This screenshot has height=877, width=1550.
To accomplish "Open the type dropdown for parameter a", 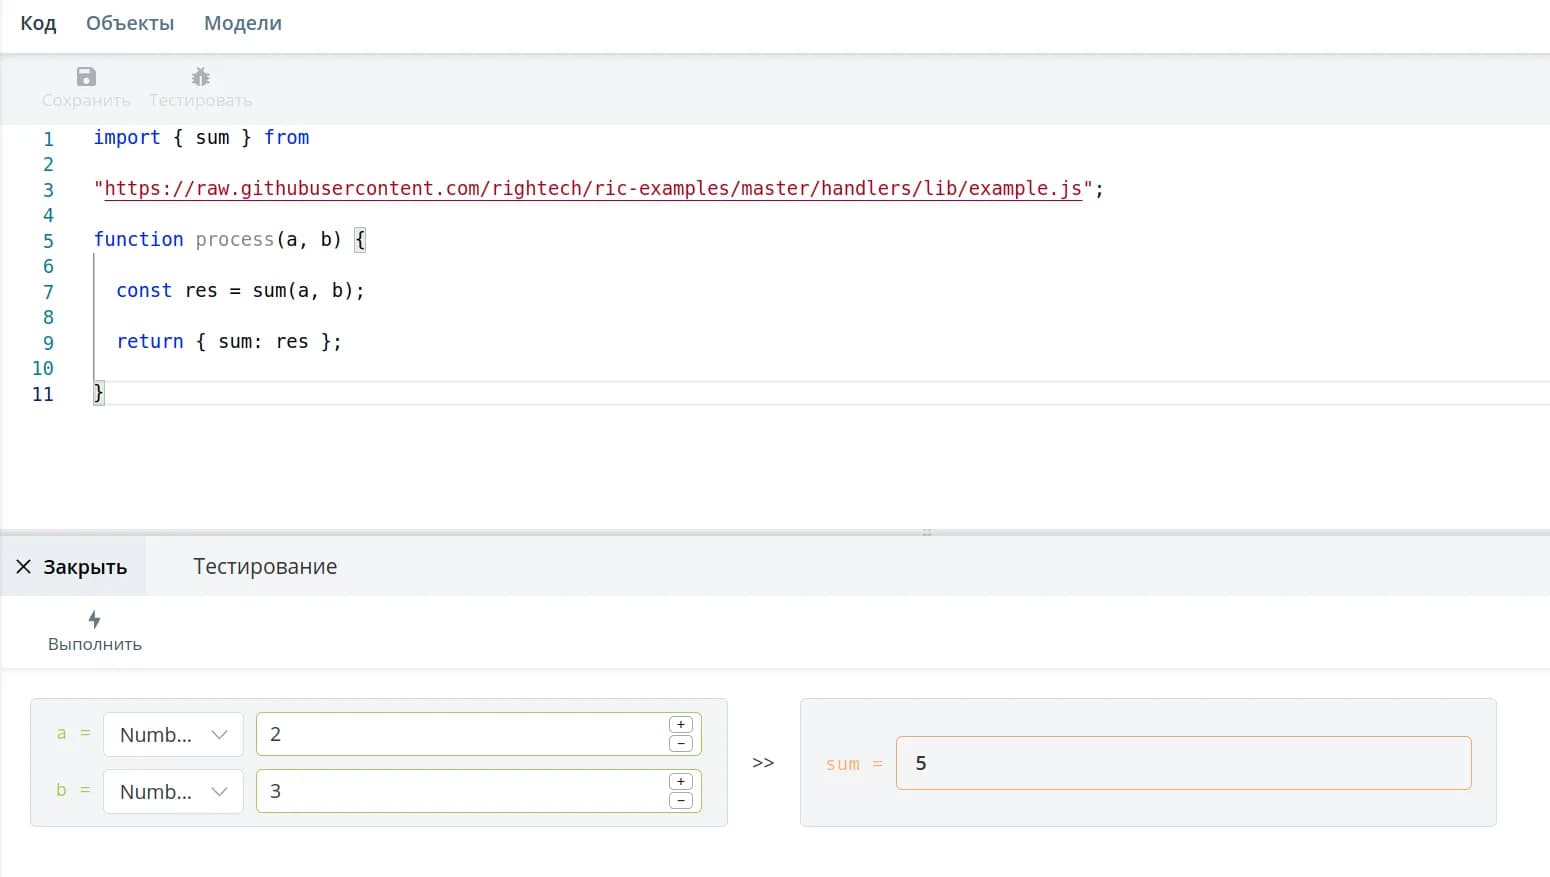I will tap(173, 735).
